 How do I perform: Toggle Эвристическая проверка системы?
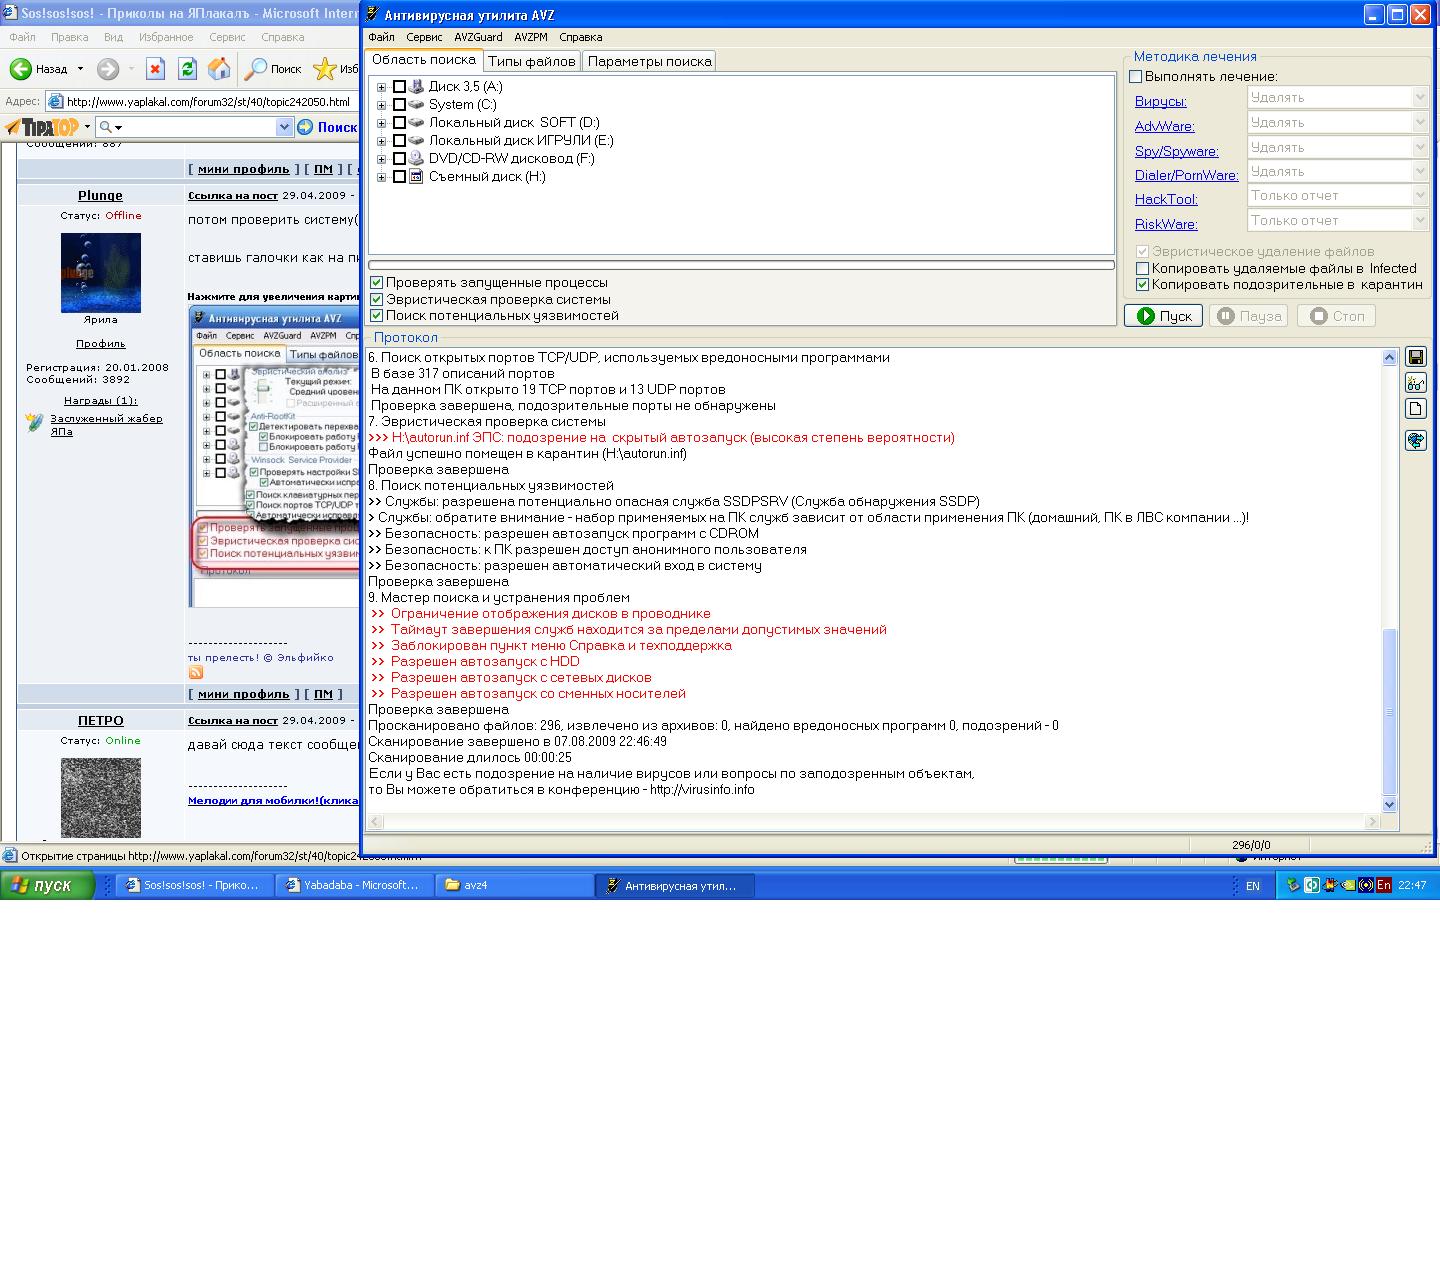(x=377, y=299)
